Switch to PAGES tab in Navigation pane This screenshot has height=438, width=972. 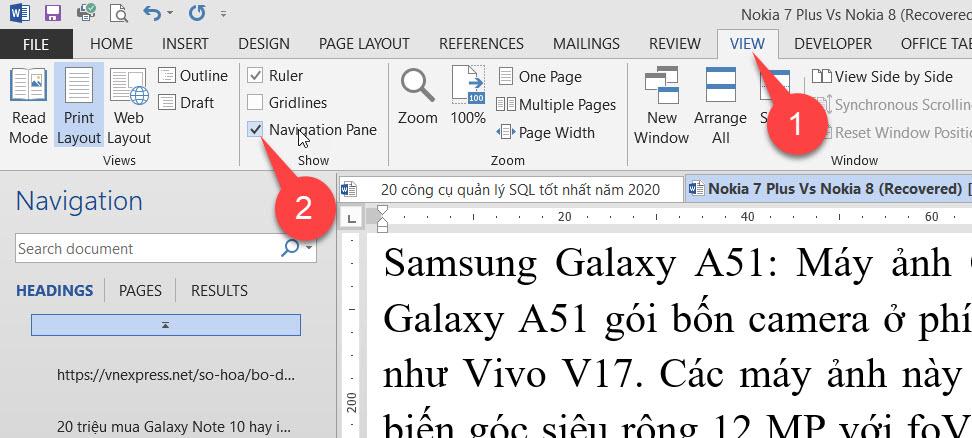click(x=140, y=291)
